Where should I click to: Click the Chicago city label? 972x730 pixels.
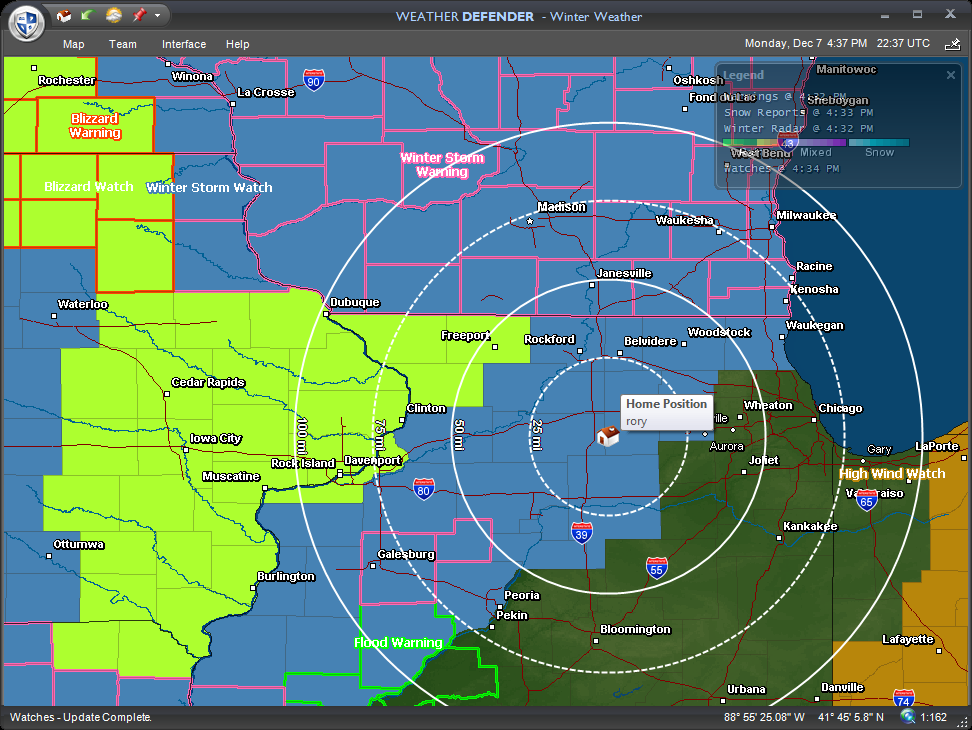tap(840, 408)
